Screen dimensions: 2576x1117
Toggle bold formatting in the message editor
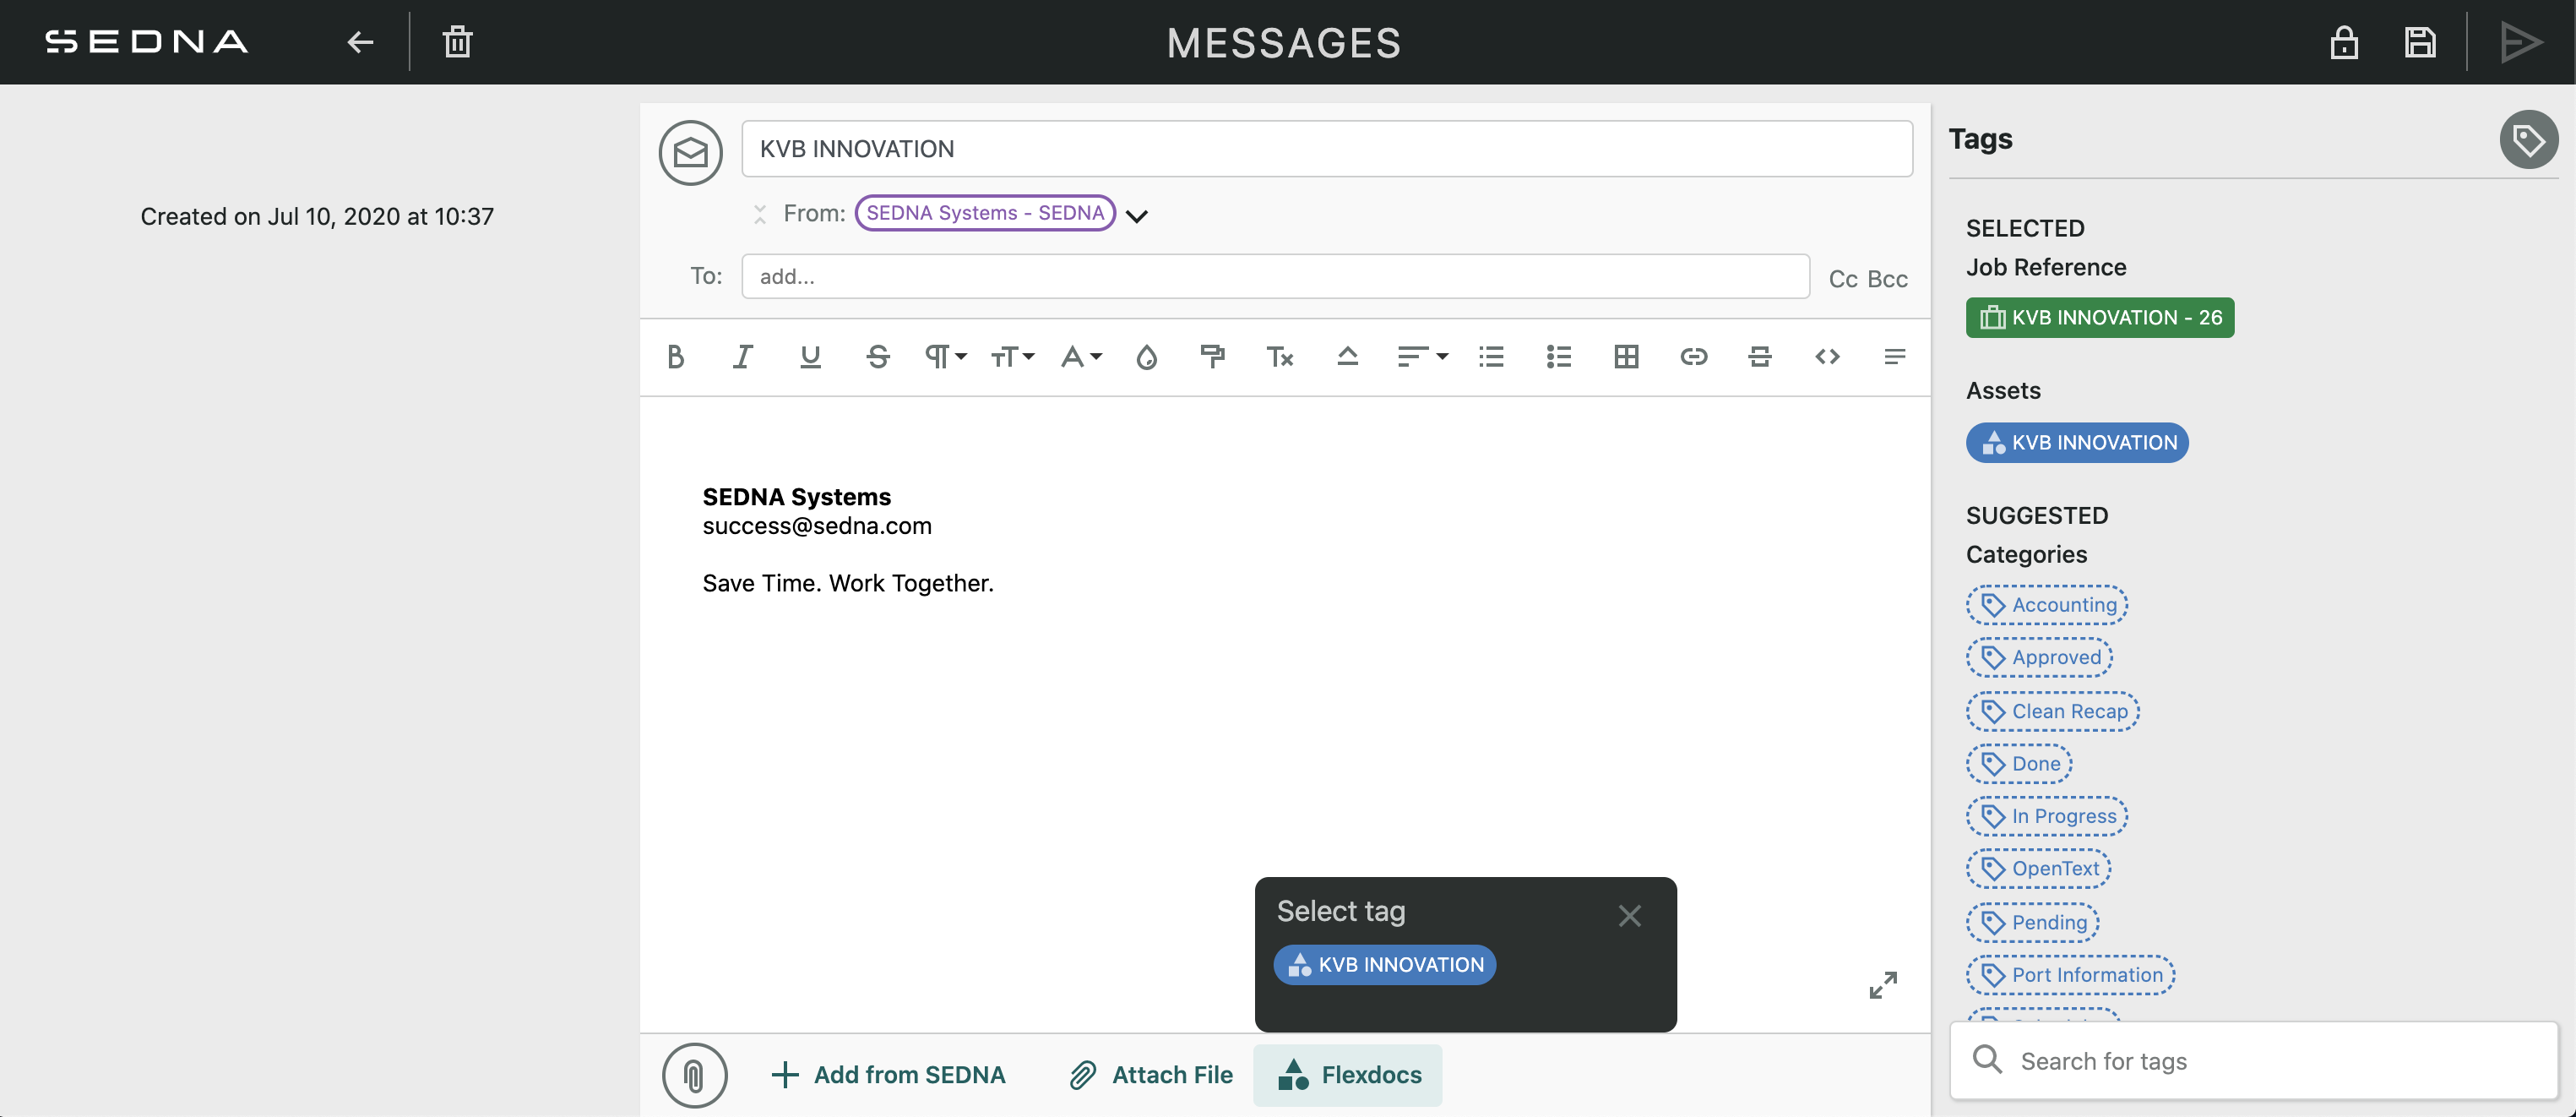point(676,357)
